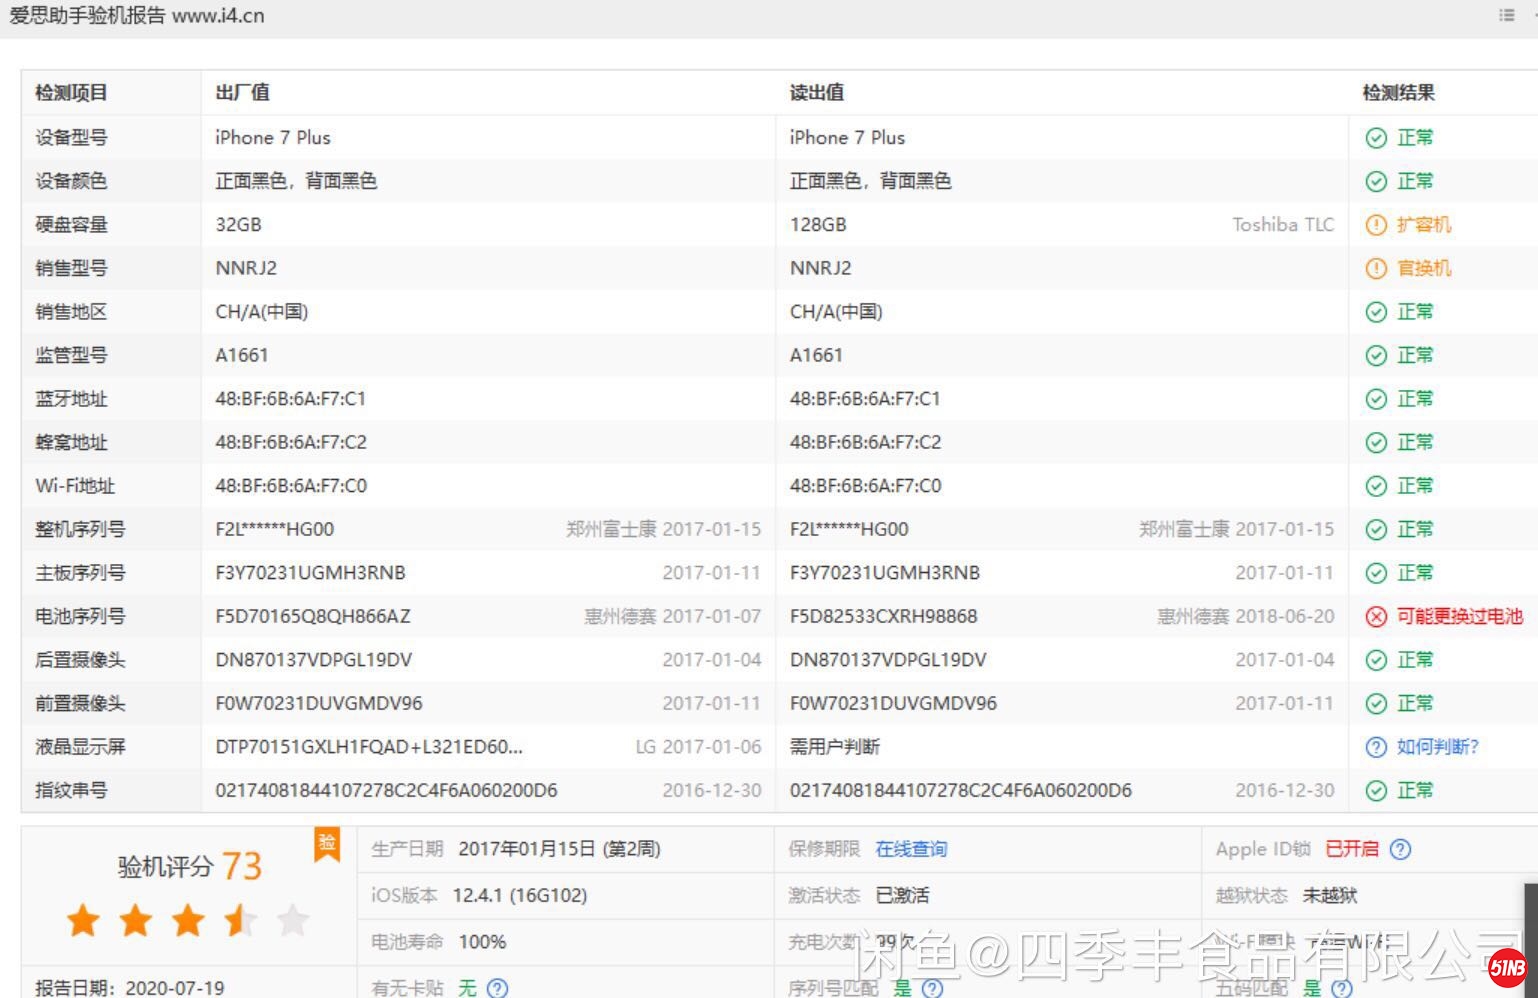This screenshot has height=998, width=1538.
Task: Open the 在线查询 warranty link
Action: [x=910, y=849]
